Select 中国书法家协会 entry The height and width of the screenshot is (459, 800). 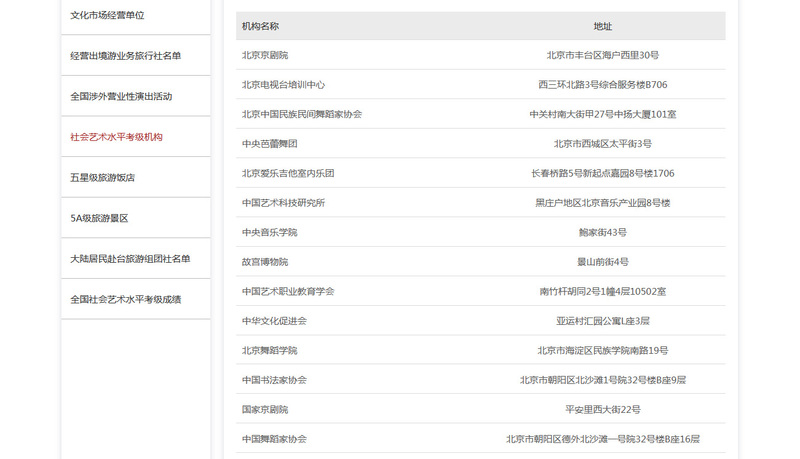(274, 380)
